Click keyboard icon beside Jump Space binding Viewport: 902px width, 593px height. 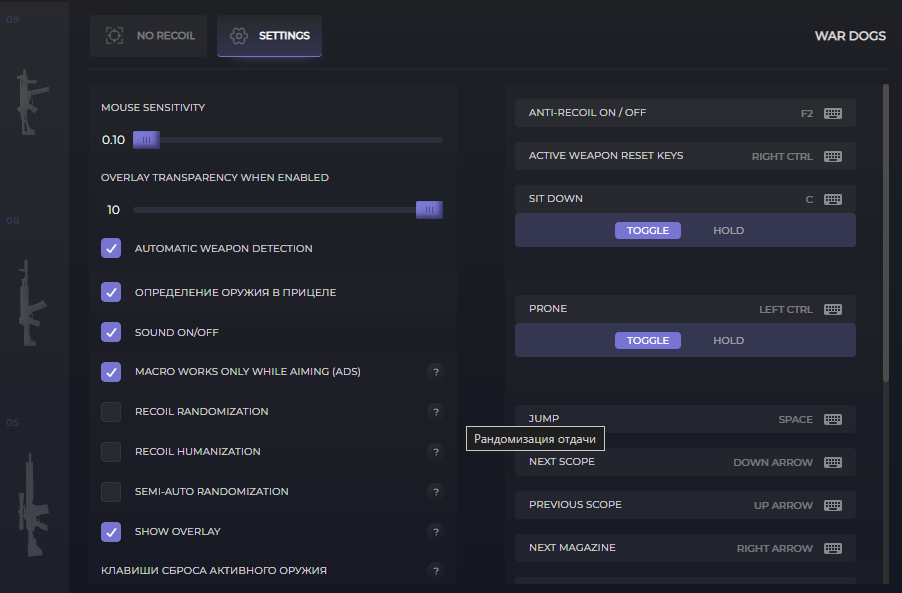[x=832, y=419]
